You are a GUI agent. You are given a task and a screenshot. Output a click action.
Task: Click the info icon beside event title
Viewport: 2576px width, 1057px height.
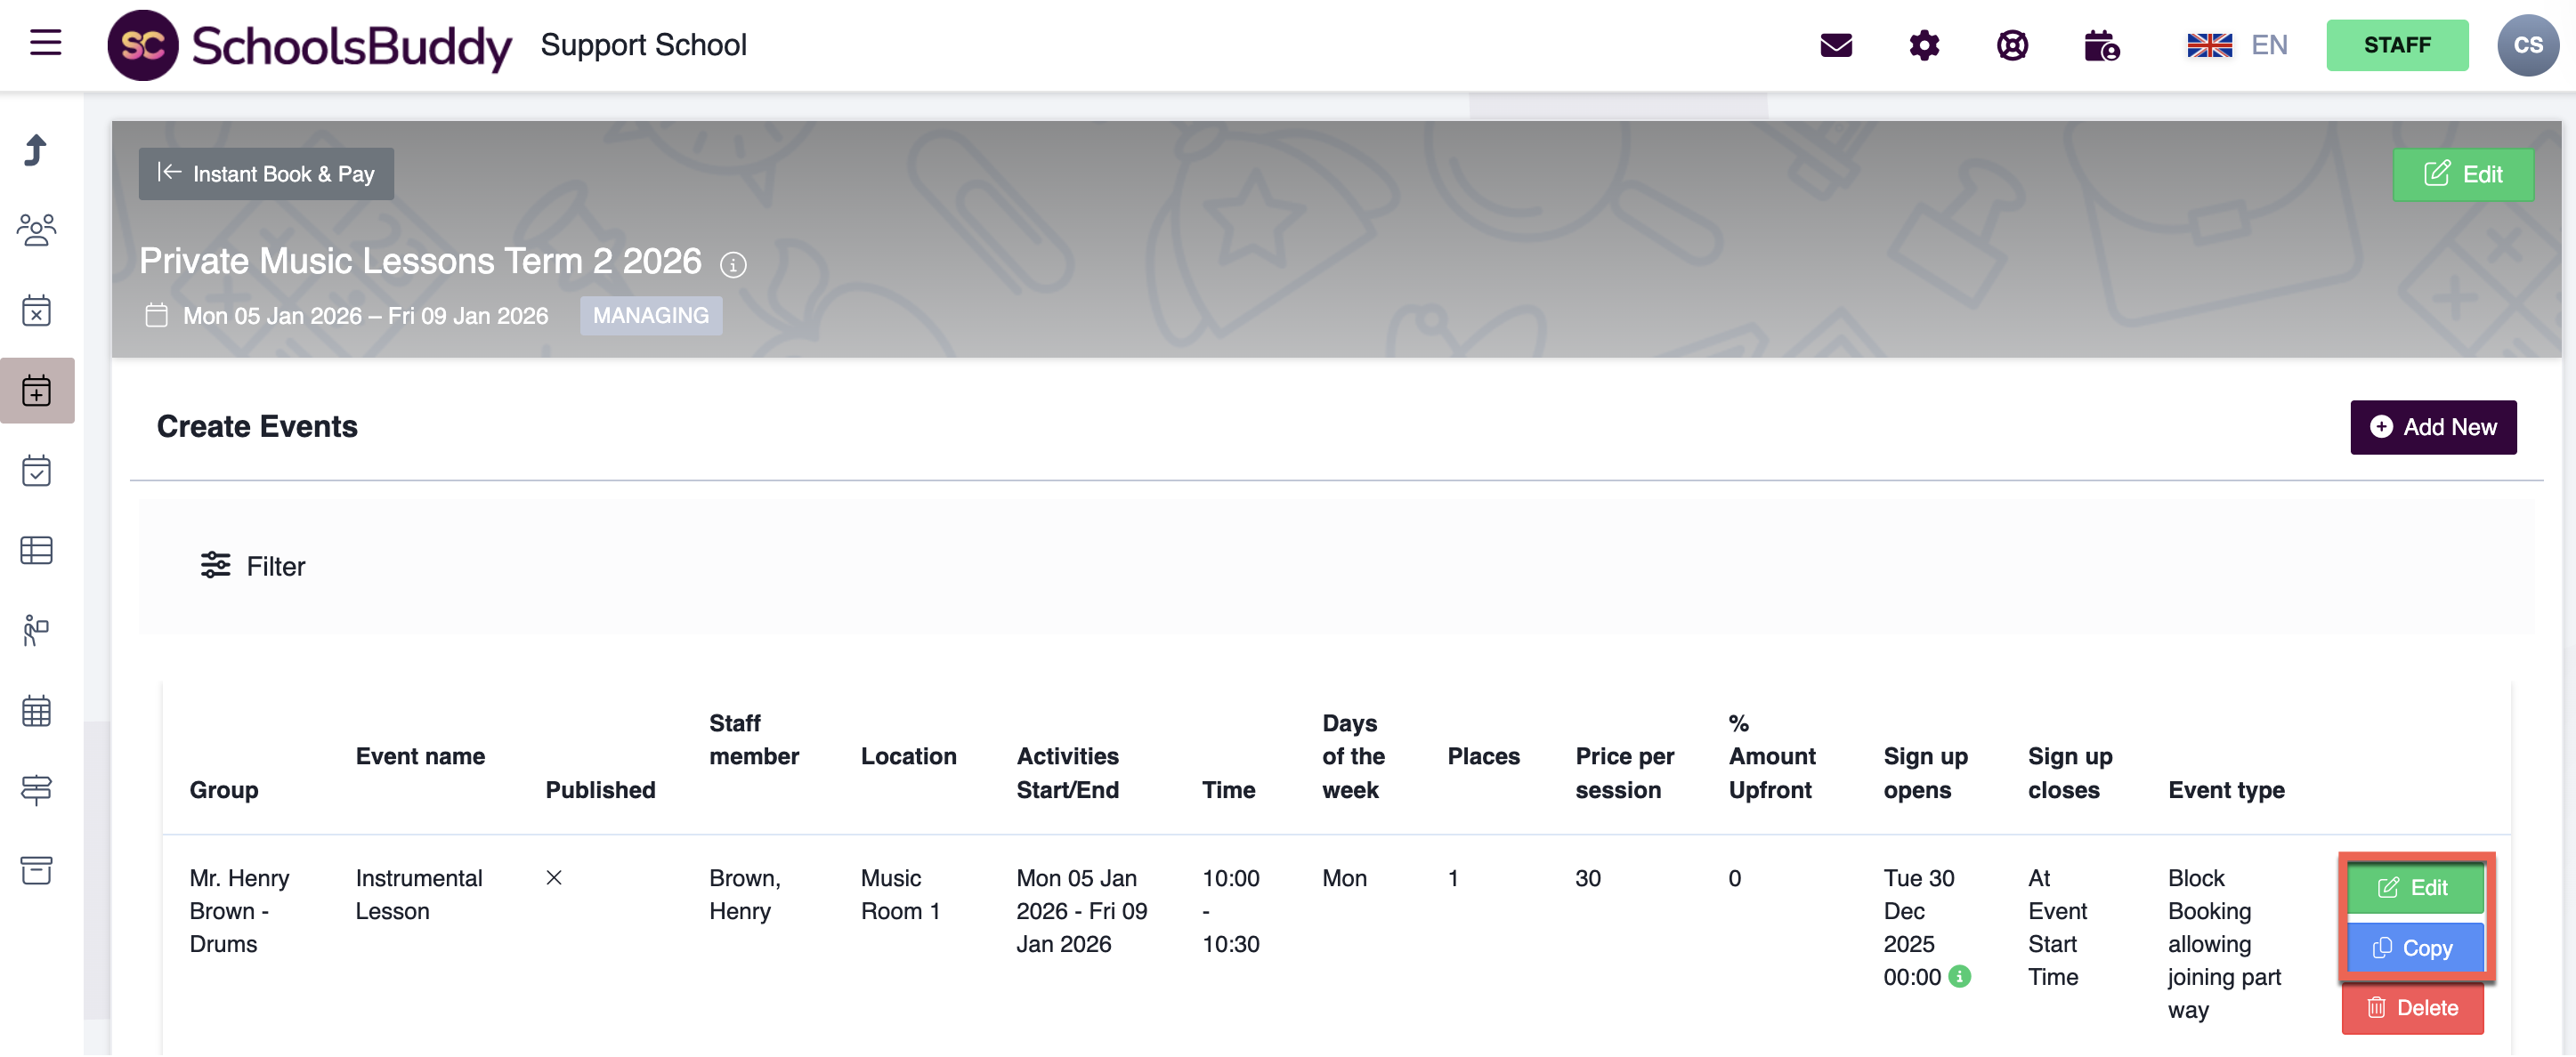coord(733,265)
